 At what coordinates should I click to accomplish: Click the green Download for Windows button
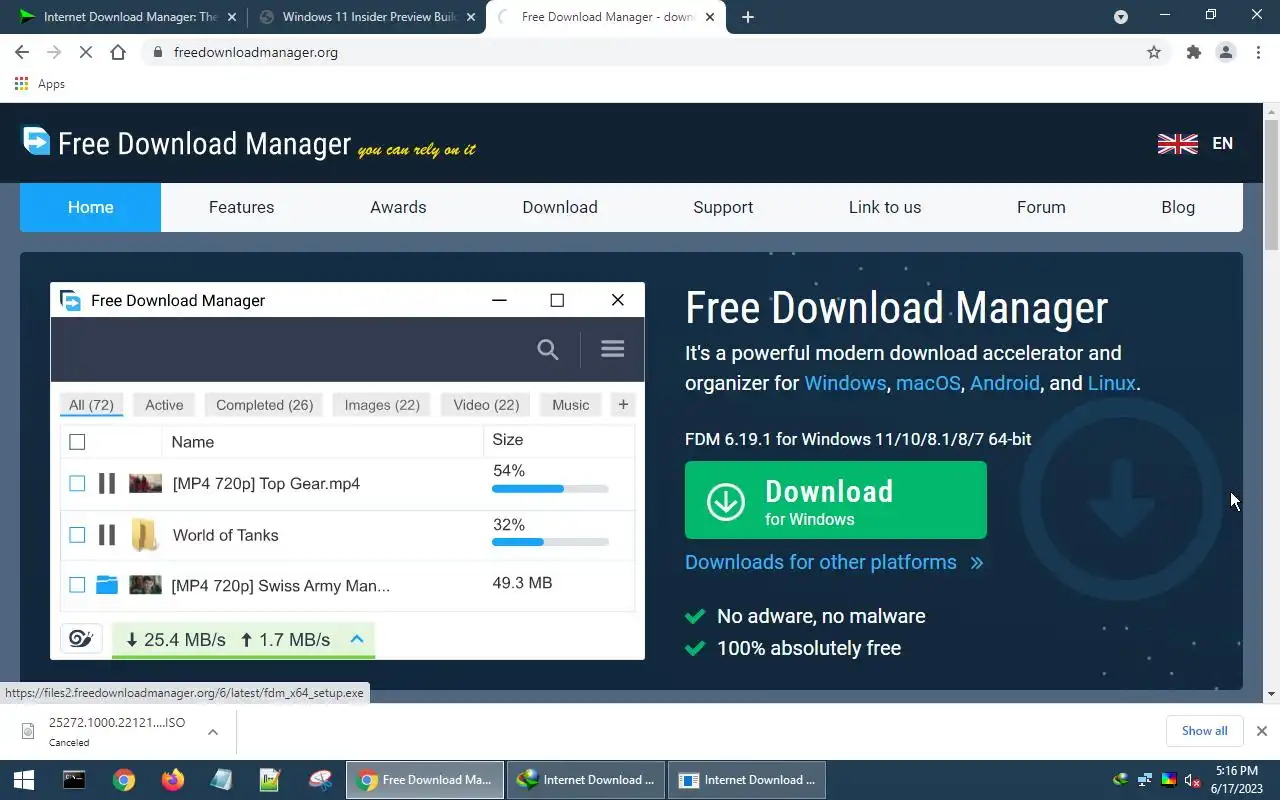coord(836,500)
